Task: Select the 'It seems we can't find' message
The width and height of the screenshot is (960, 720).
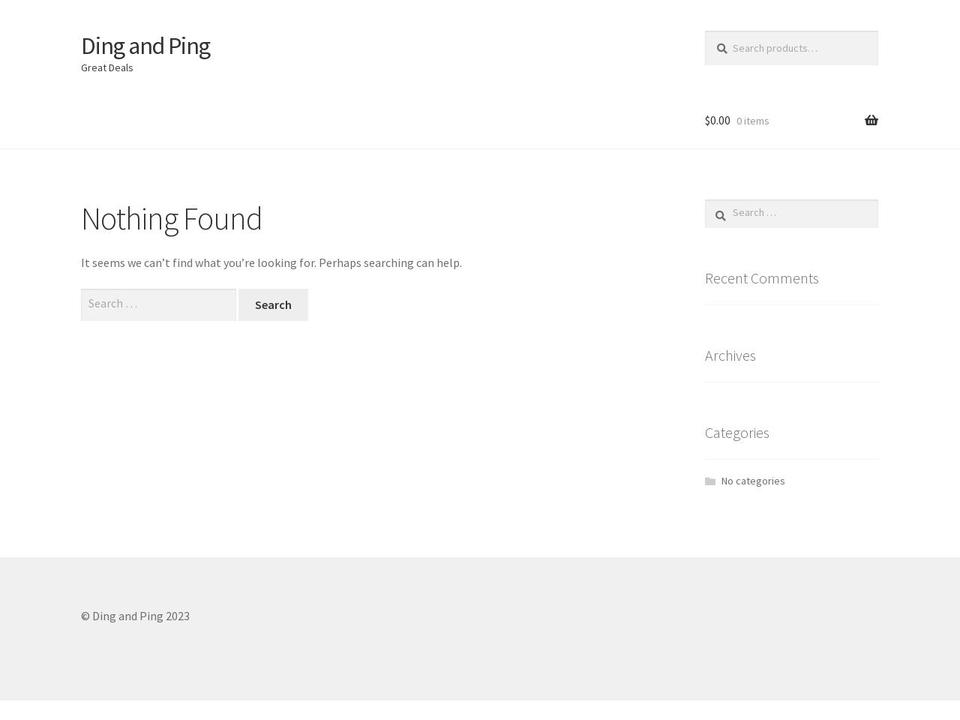Action: (271, 263)
